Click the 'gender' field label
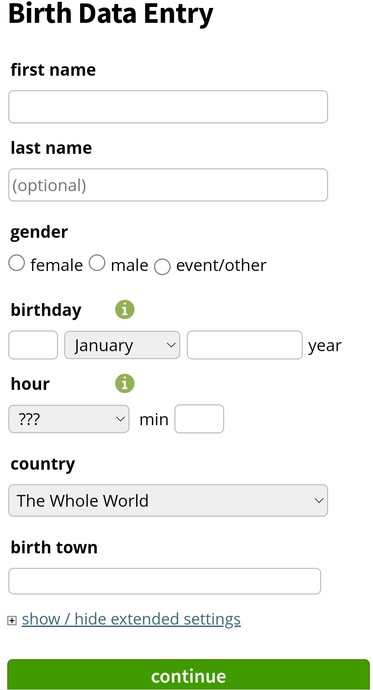 tap(39, 232)
